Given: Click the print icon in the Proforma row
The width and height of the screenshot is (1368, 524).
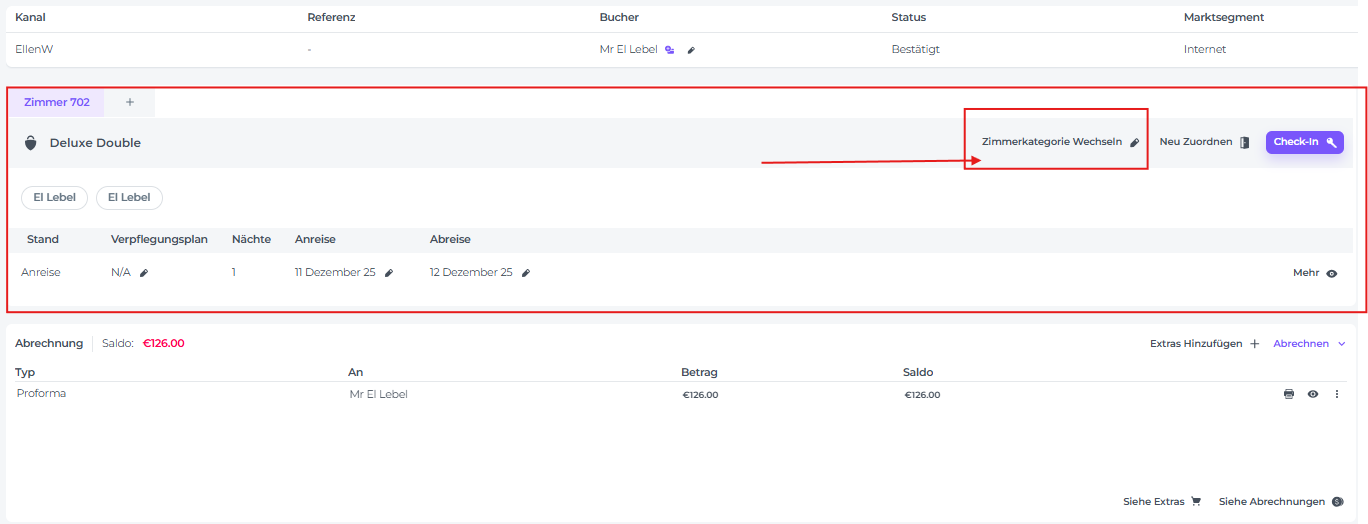Looking at the screenshot, I should (1289, 394).
